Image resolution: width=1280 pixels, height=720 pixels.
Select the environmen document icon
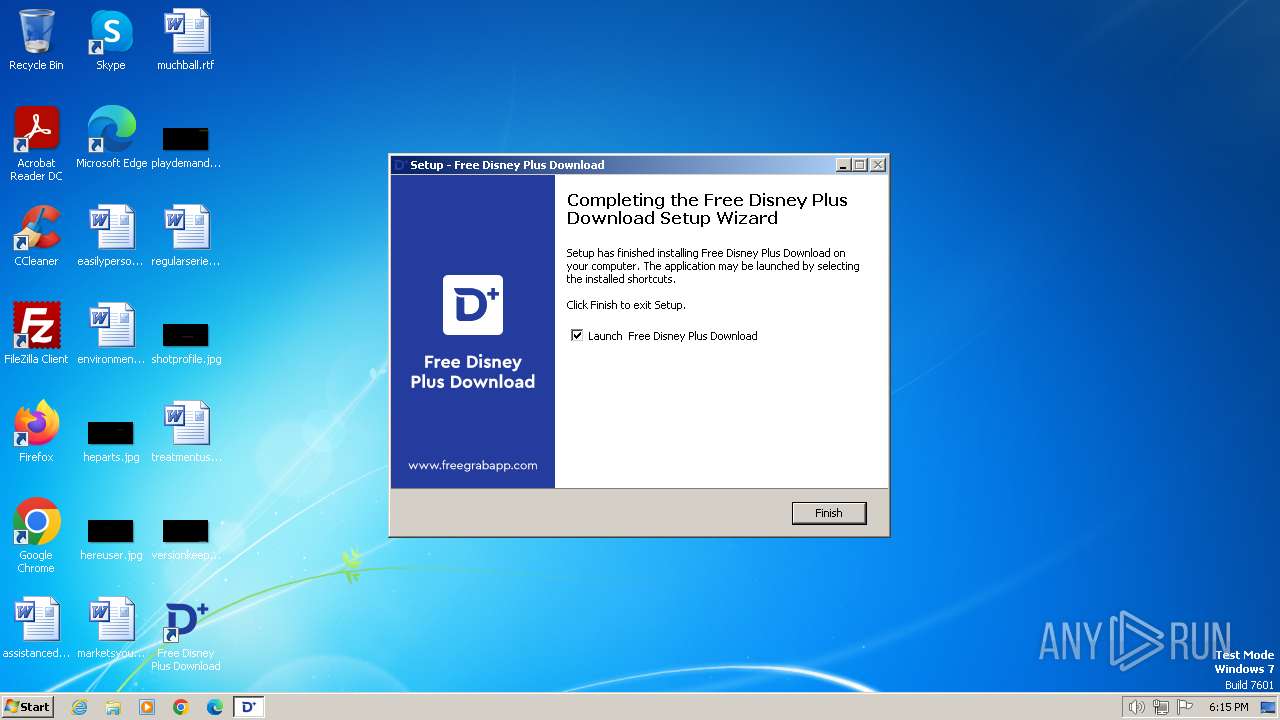(111, 334)
